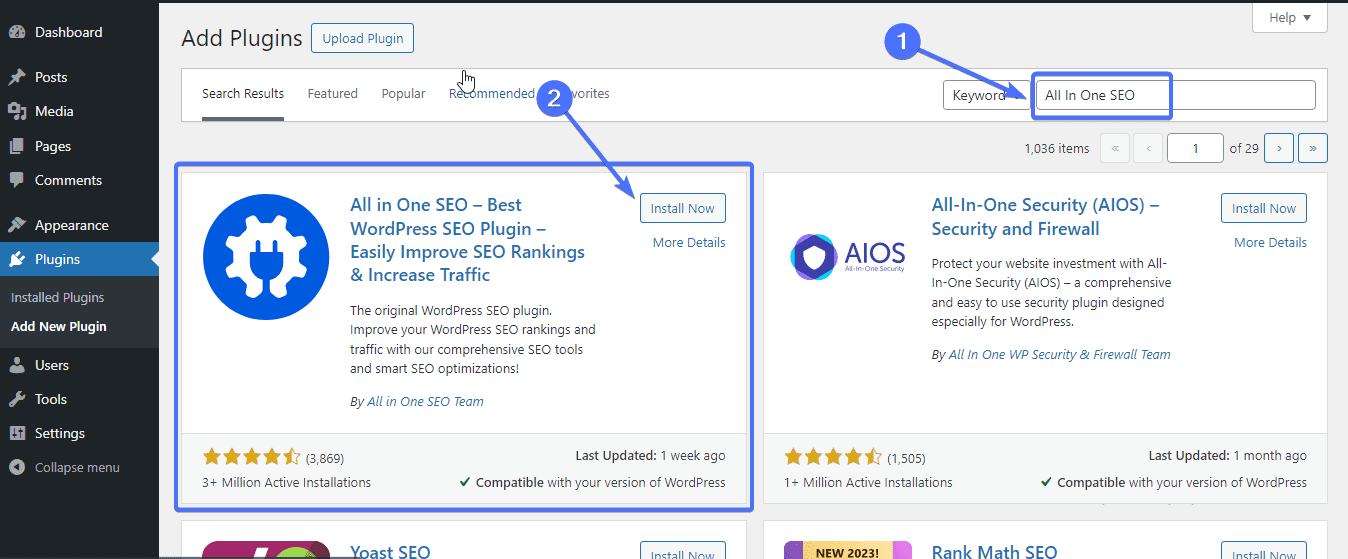Open Installed Plugins submenu item
This screenshot has height=559, width=1348.
[x=57, y=297]
